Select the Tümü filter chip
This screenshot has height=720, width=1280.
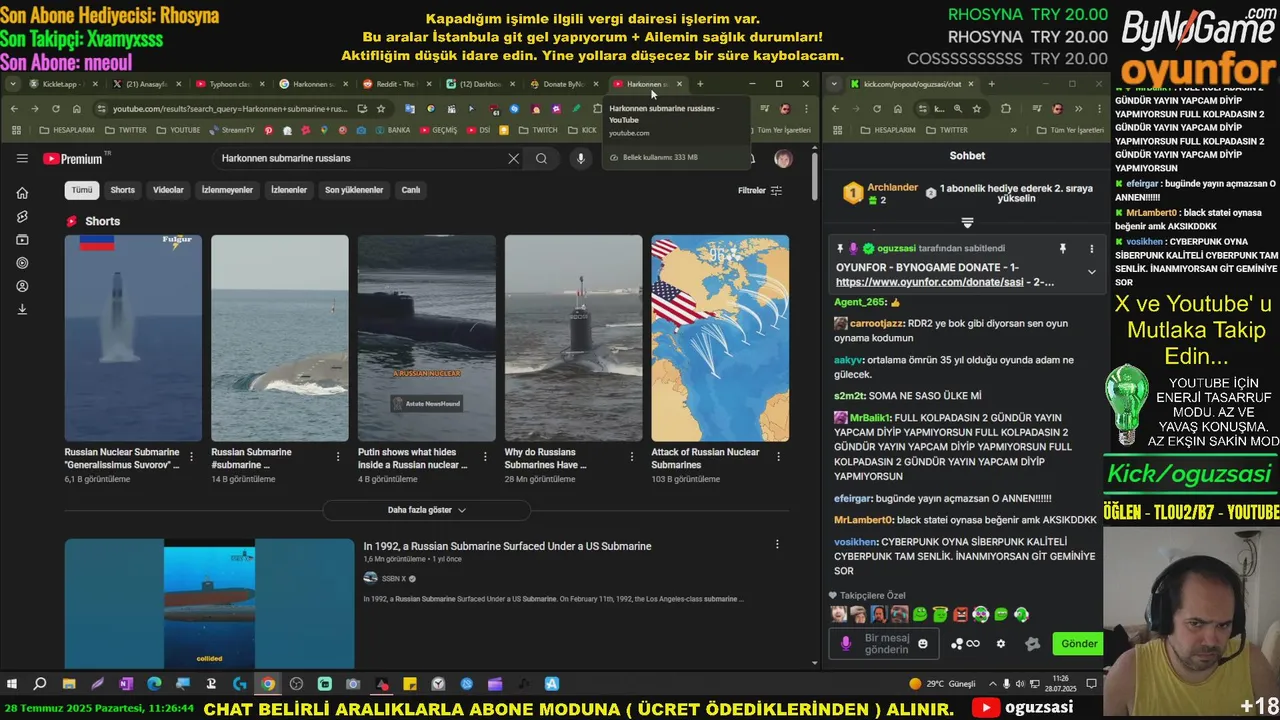click(82, 190)
